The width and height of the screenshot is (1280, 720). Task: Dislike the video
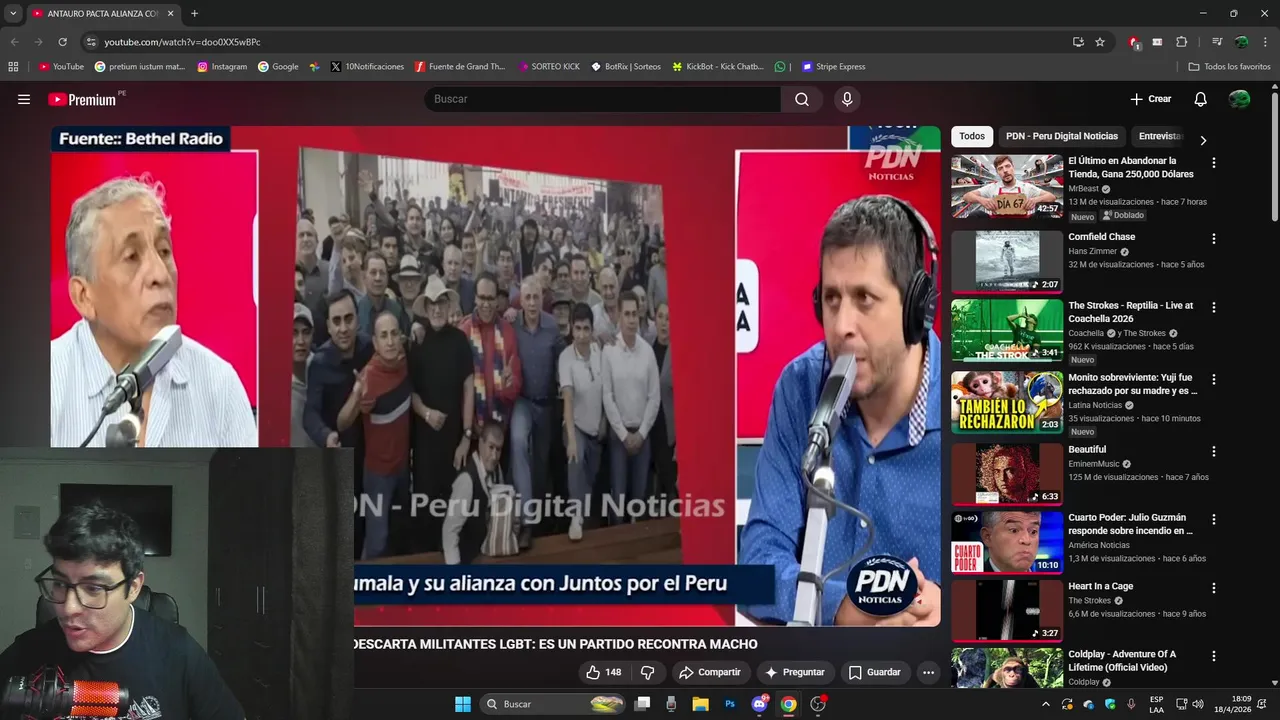click(647, 672)
